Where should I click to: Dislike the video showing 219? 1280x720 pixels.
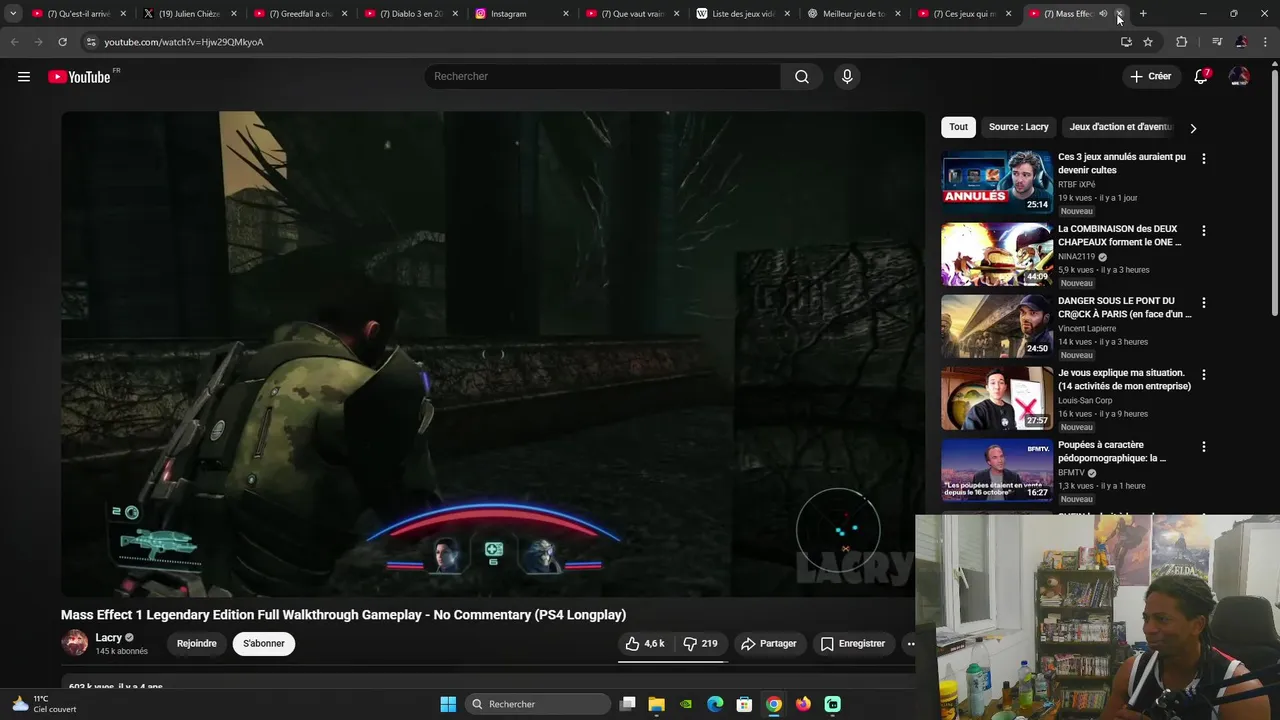(700, 644)
